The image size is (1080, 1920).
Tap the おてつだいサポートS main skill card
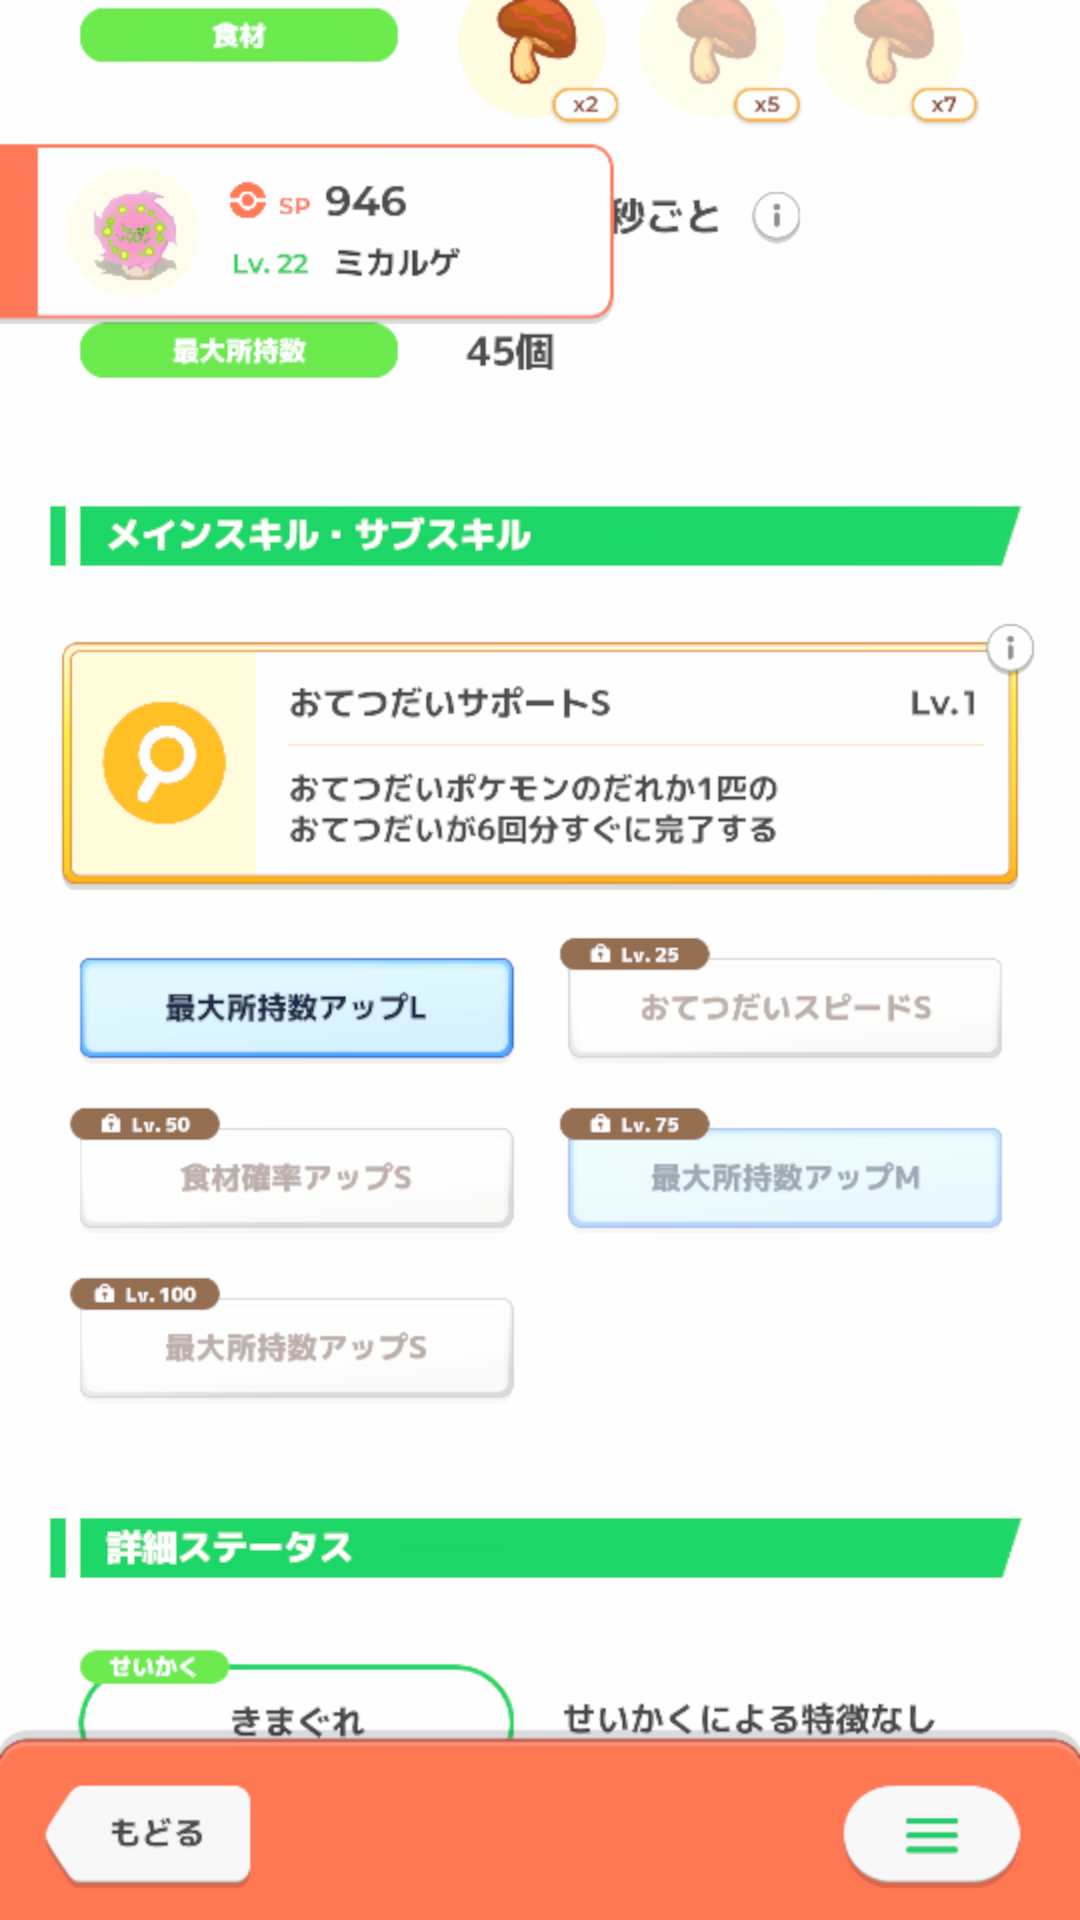click(x=630, y=765)
